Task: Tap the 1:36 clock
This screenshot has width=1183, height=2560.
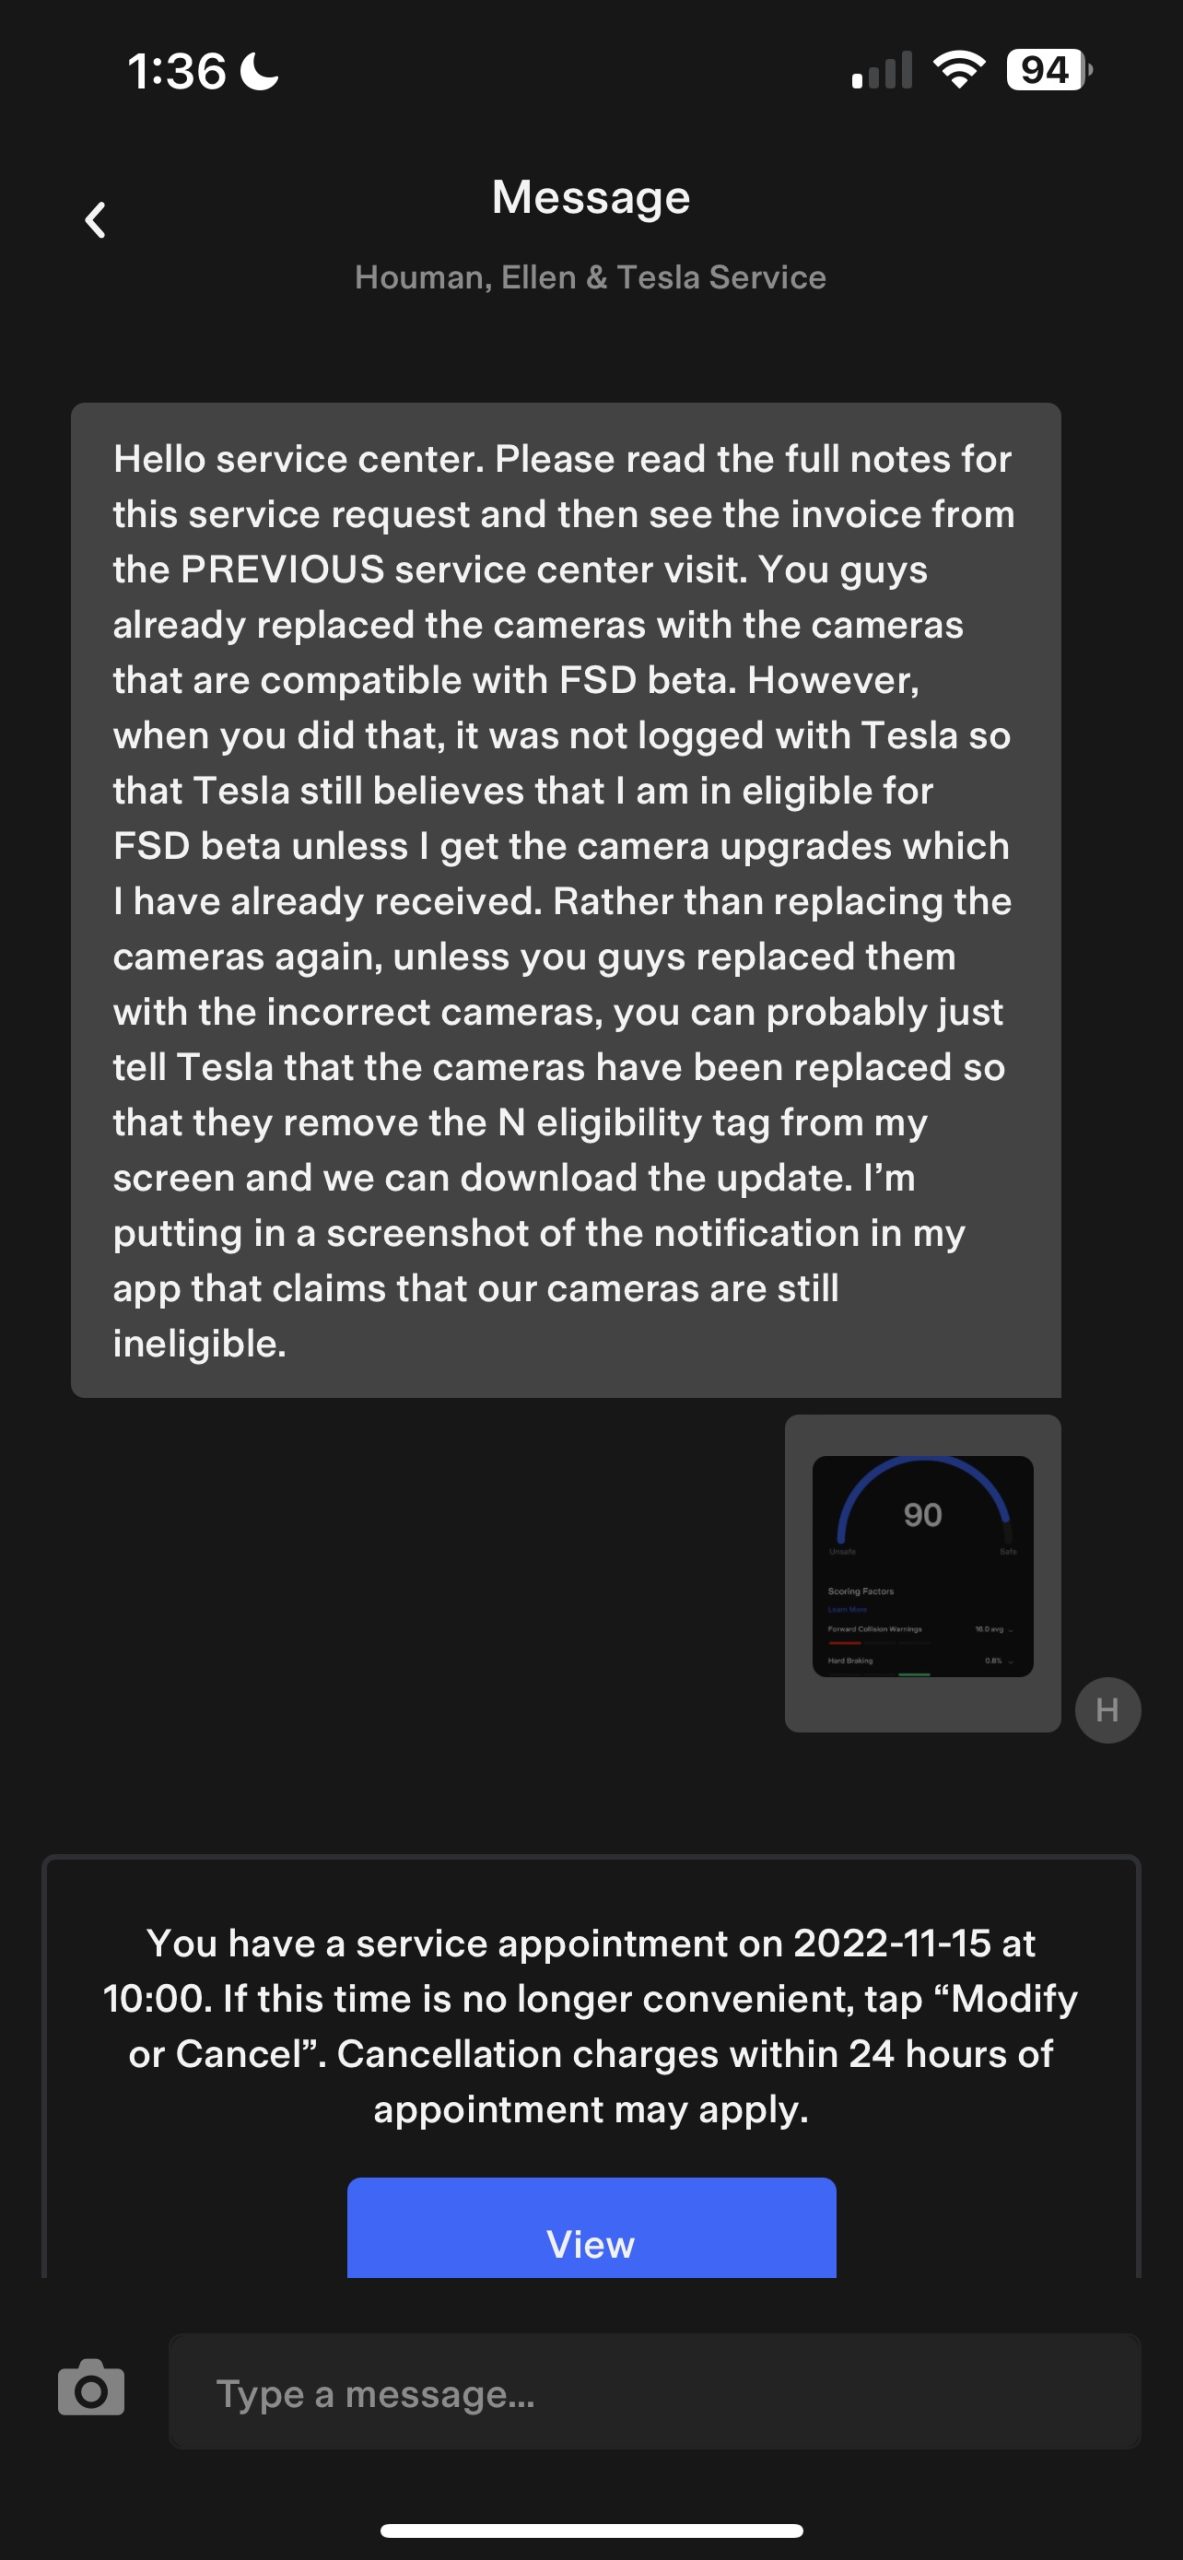Action: (x=177, y=72)
